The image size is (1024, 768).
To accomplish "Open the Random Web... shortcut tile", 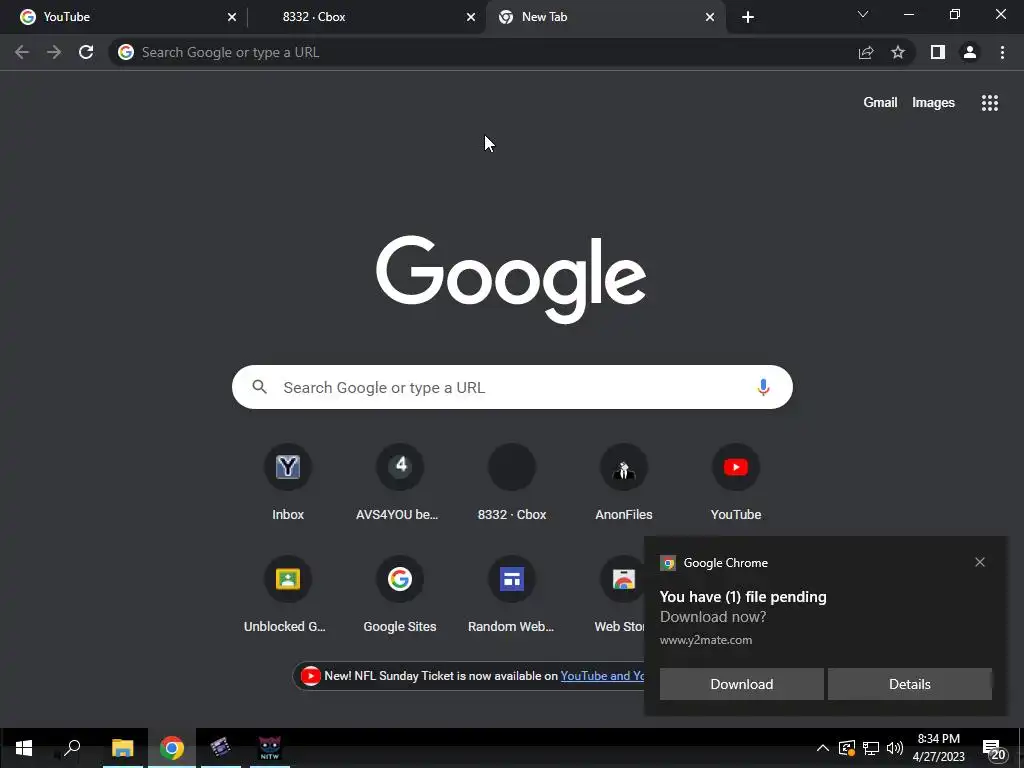I will [x=512, y=593].
